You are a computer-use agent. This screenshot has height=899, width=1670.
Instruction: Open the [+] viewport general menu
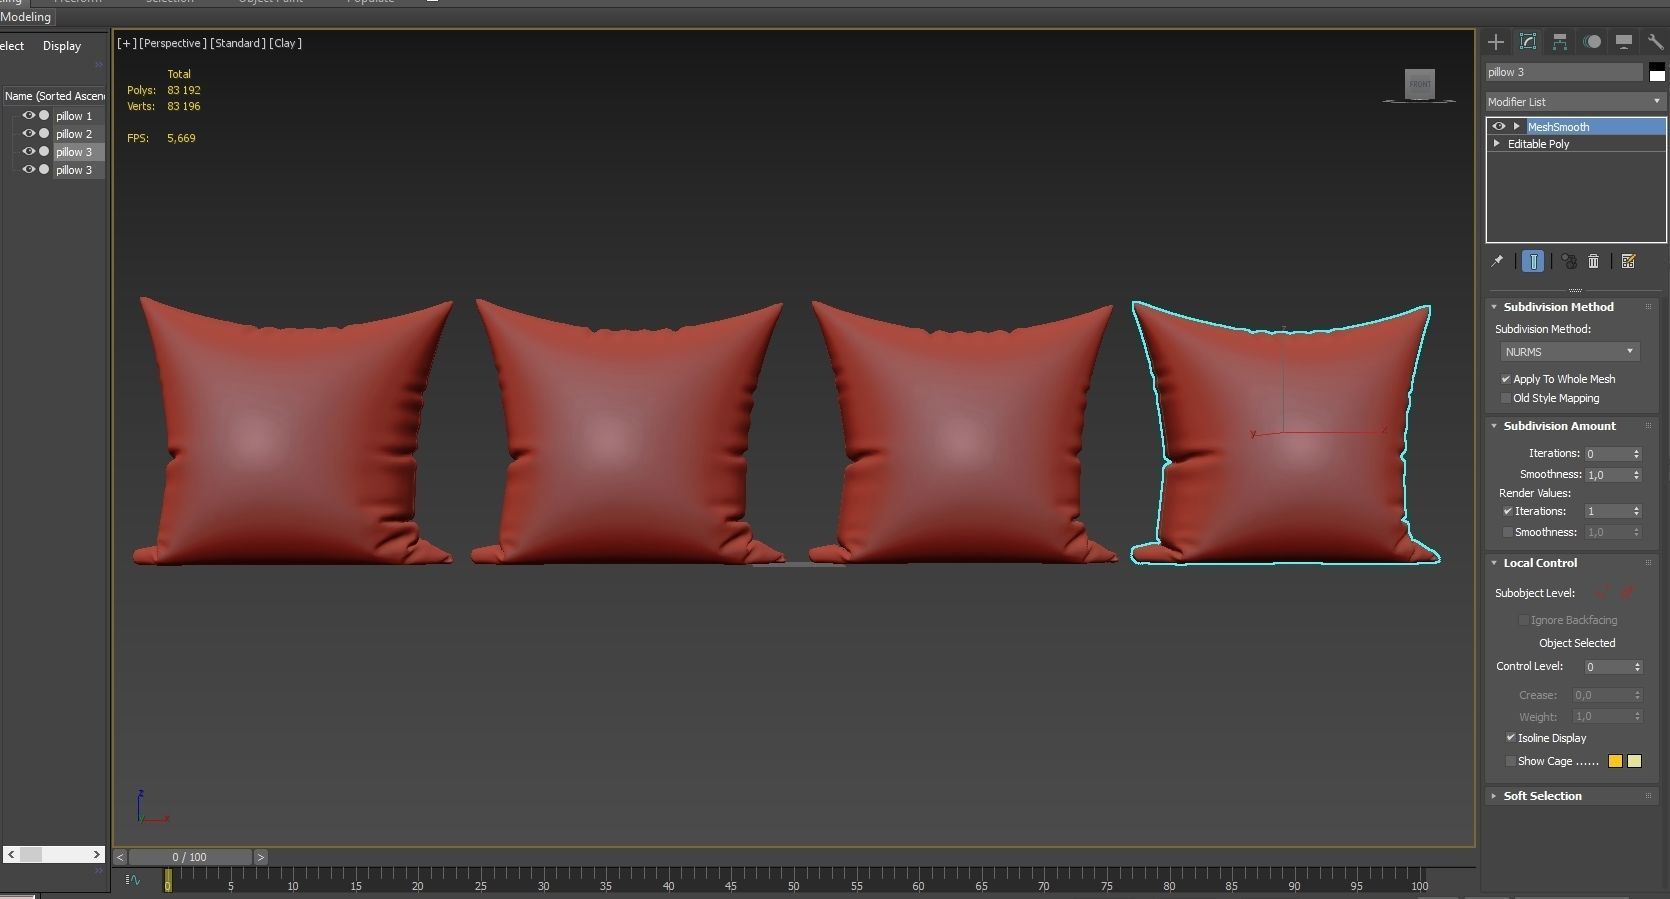126,43
